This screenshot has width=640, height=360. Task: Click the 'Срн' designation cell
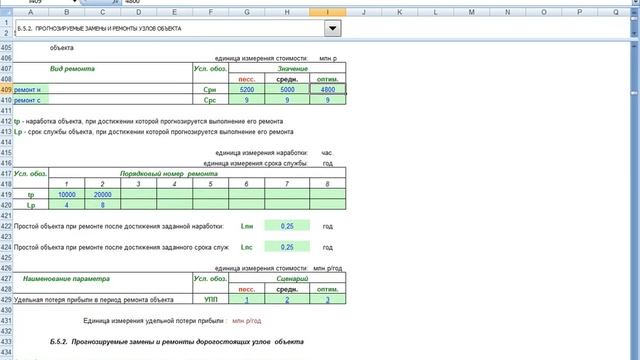coord(210,89)
